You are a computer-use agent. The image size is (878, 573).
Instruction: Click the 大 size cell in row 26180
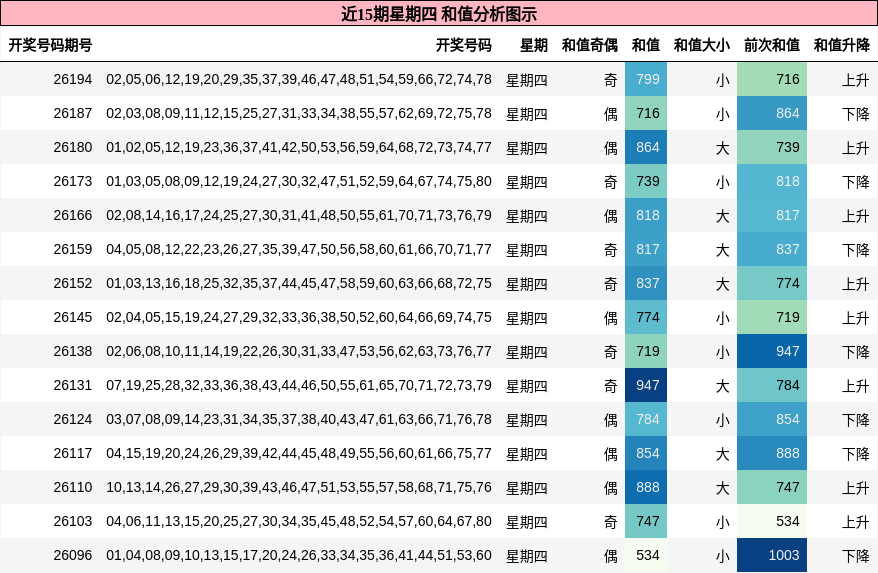[x=722, y=148]
